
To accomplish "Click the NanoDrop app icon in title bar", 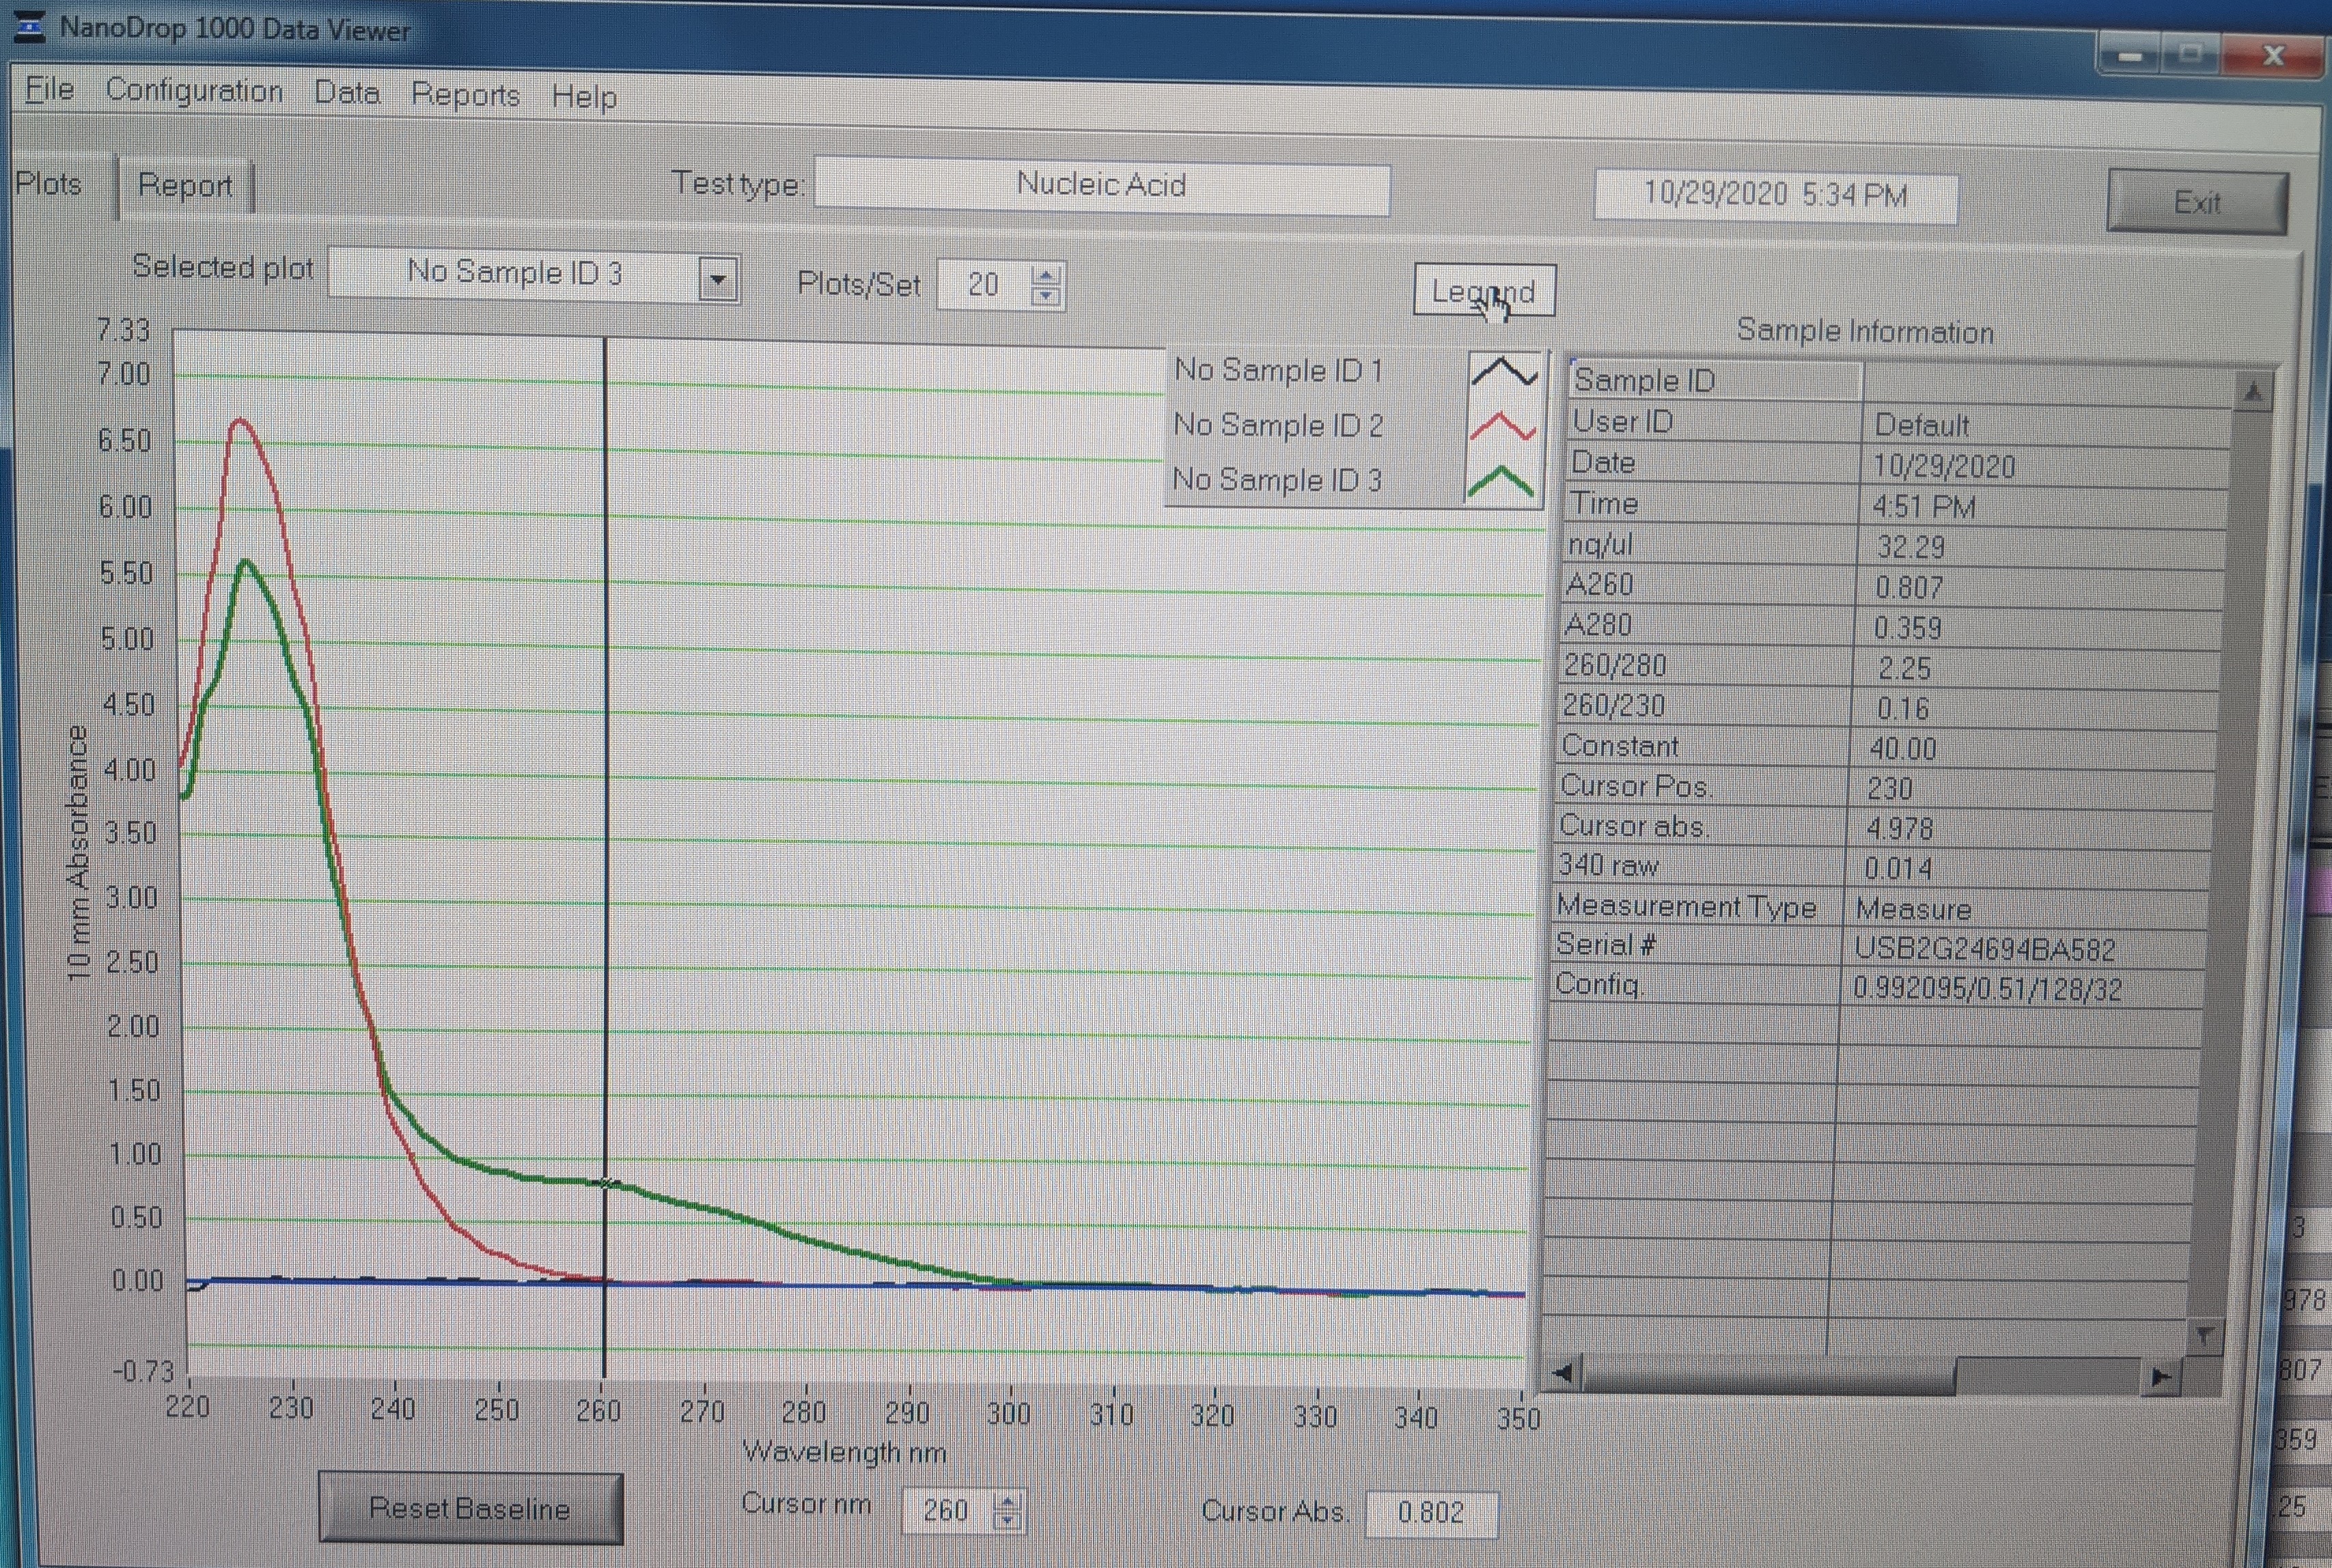I will coord(29,26).
